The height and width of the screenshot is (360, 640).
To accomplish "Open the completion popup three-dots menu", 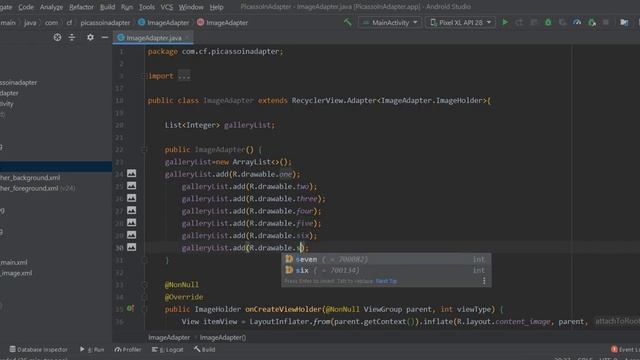I will point(484,281).
